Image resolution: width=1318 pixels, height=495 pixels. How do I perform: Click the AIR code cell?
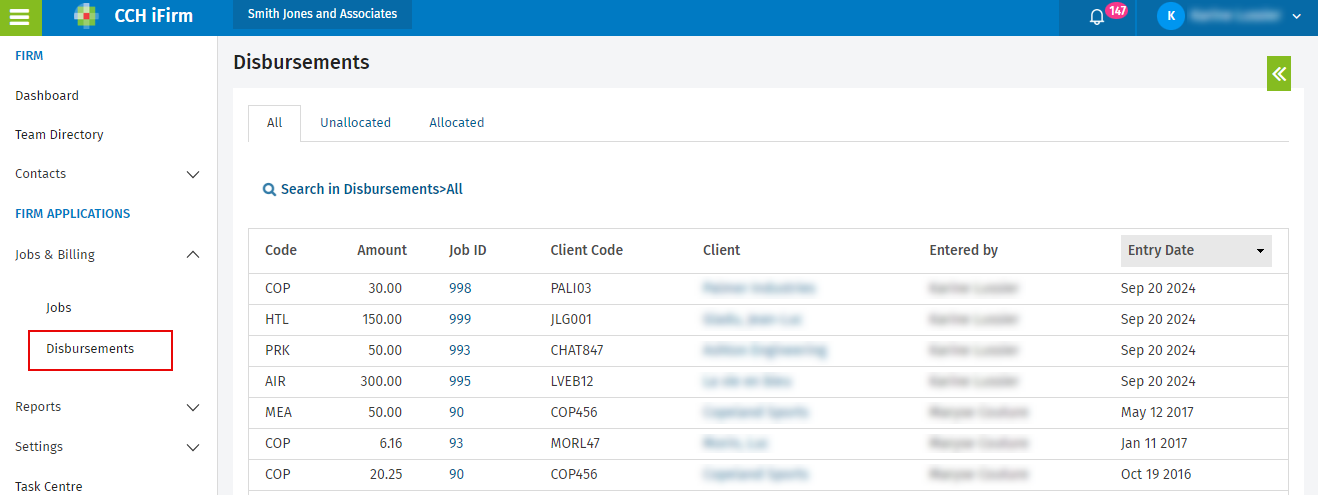[276, 381]
